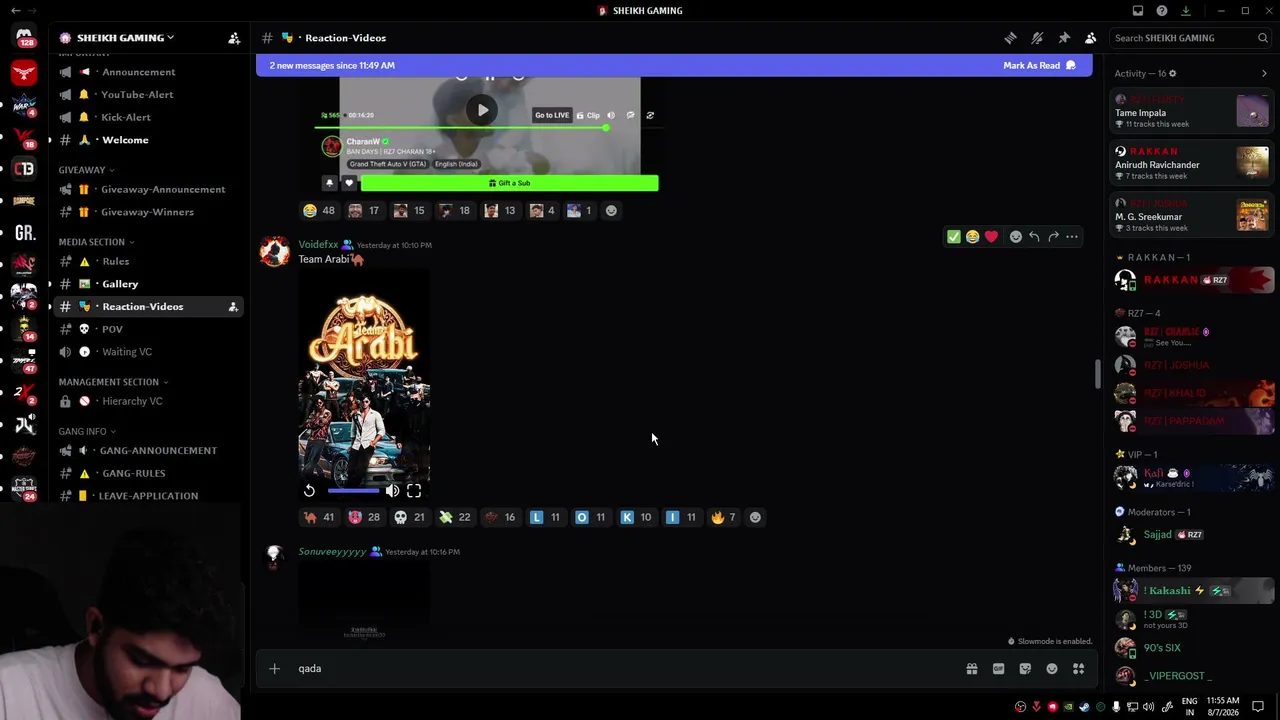Replay the Team Arabi video
This screenshot has width=1280, height=720.
(309, 490)
